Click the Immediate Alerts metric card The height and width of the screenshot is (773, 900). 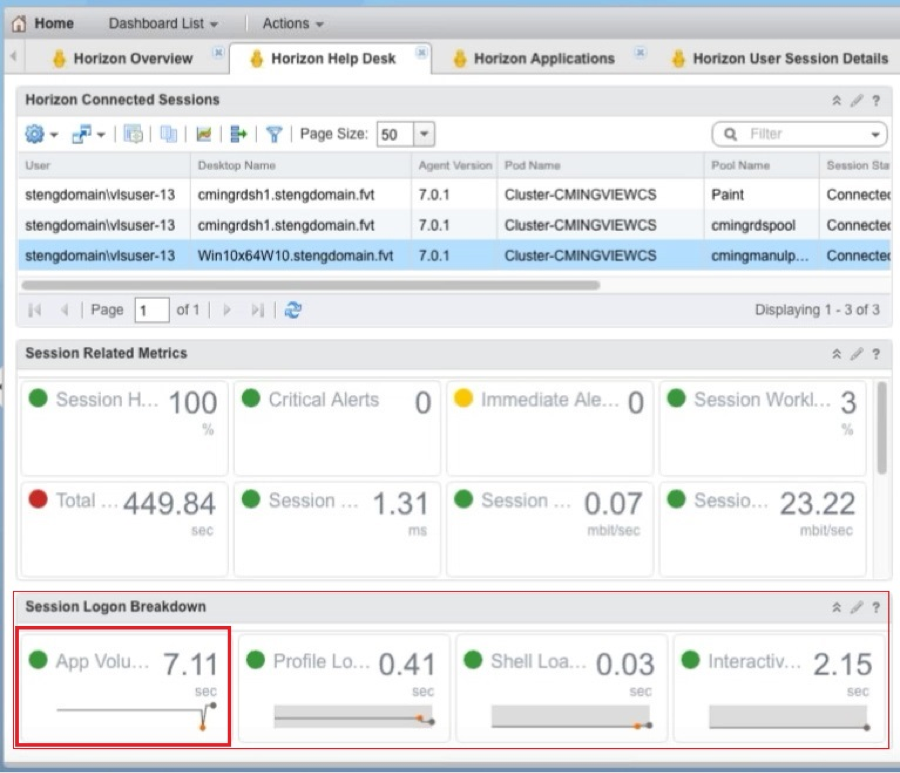550,428
